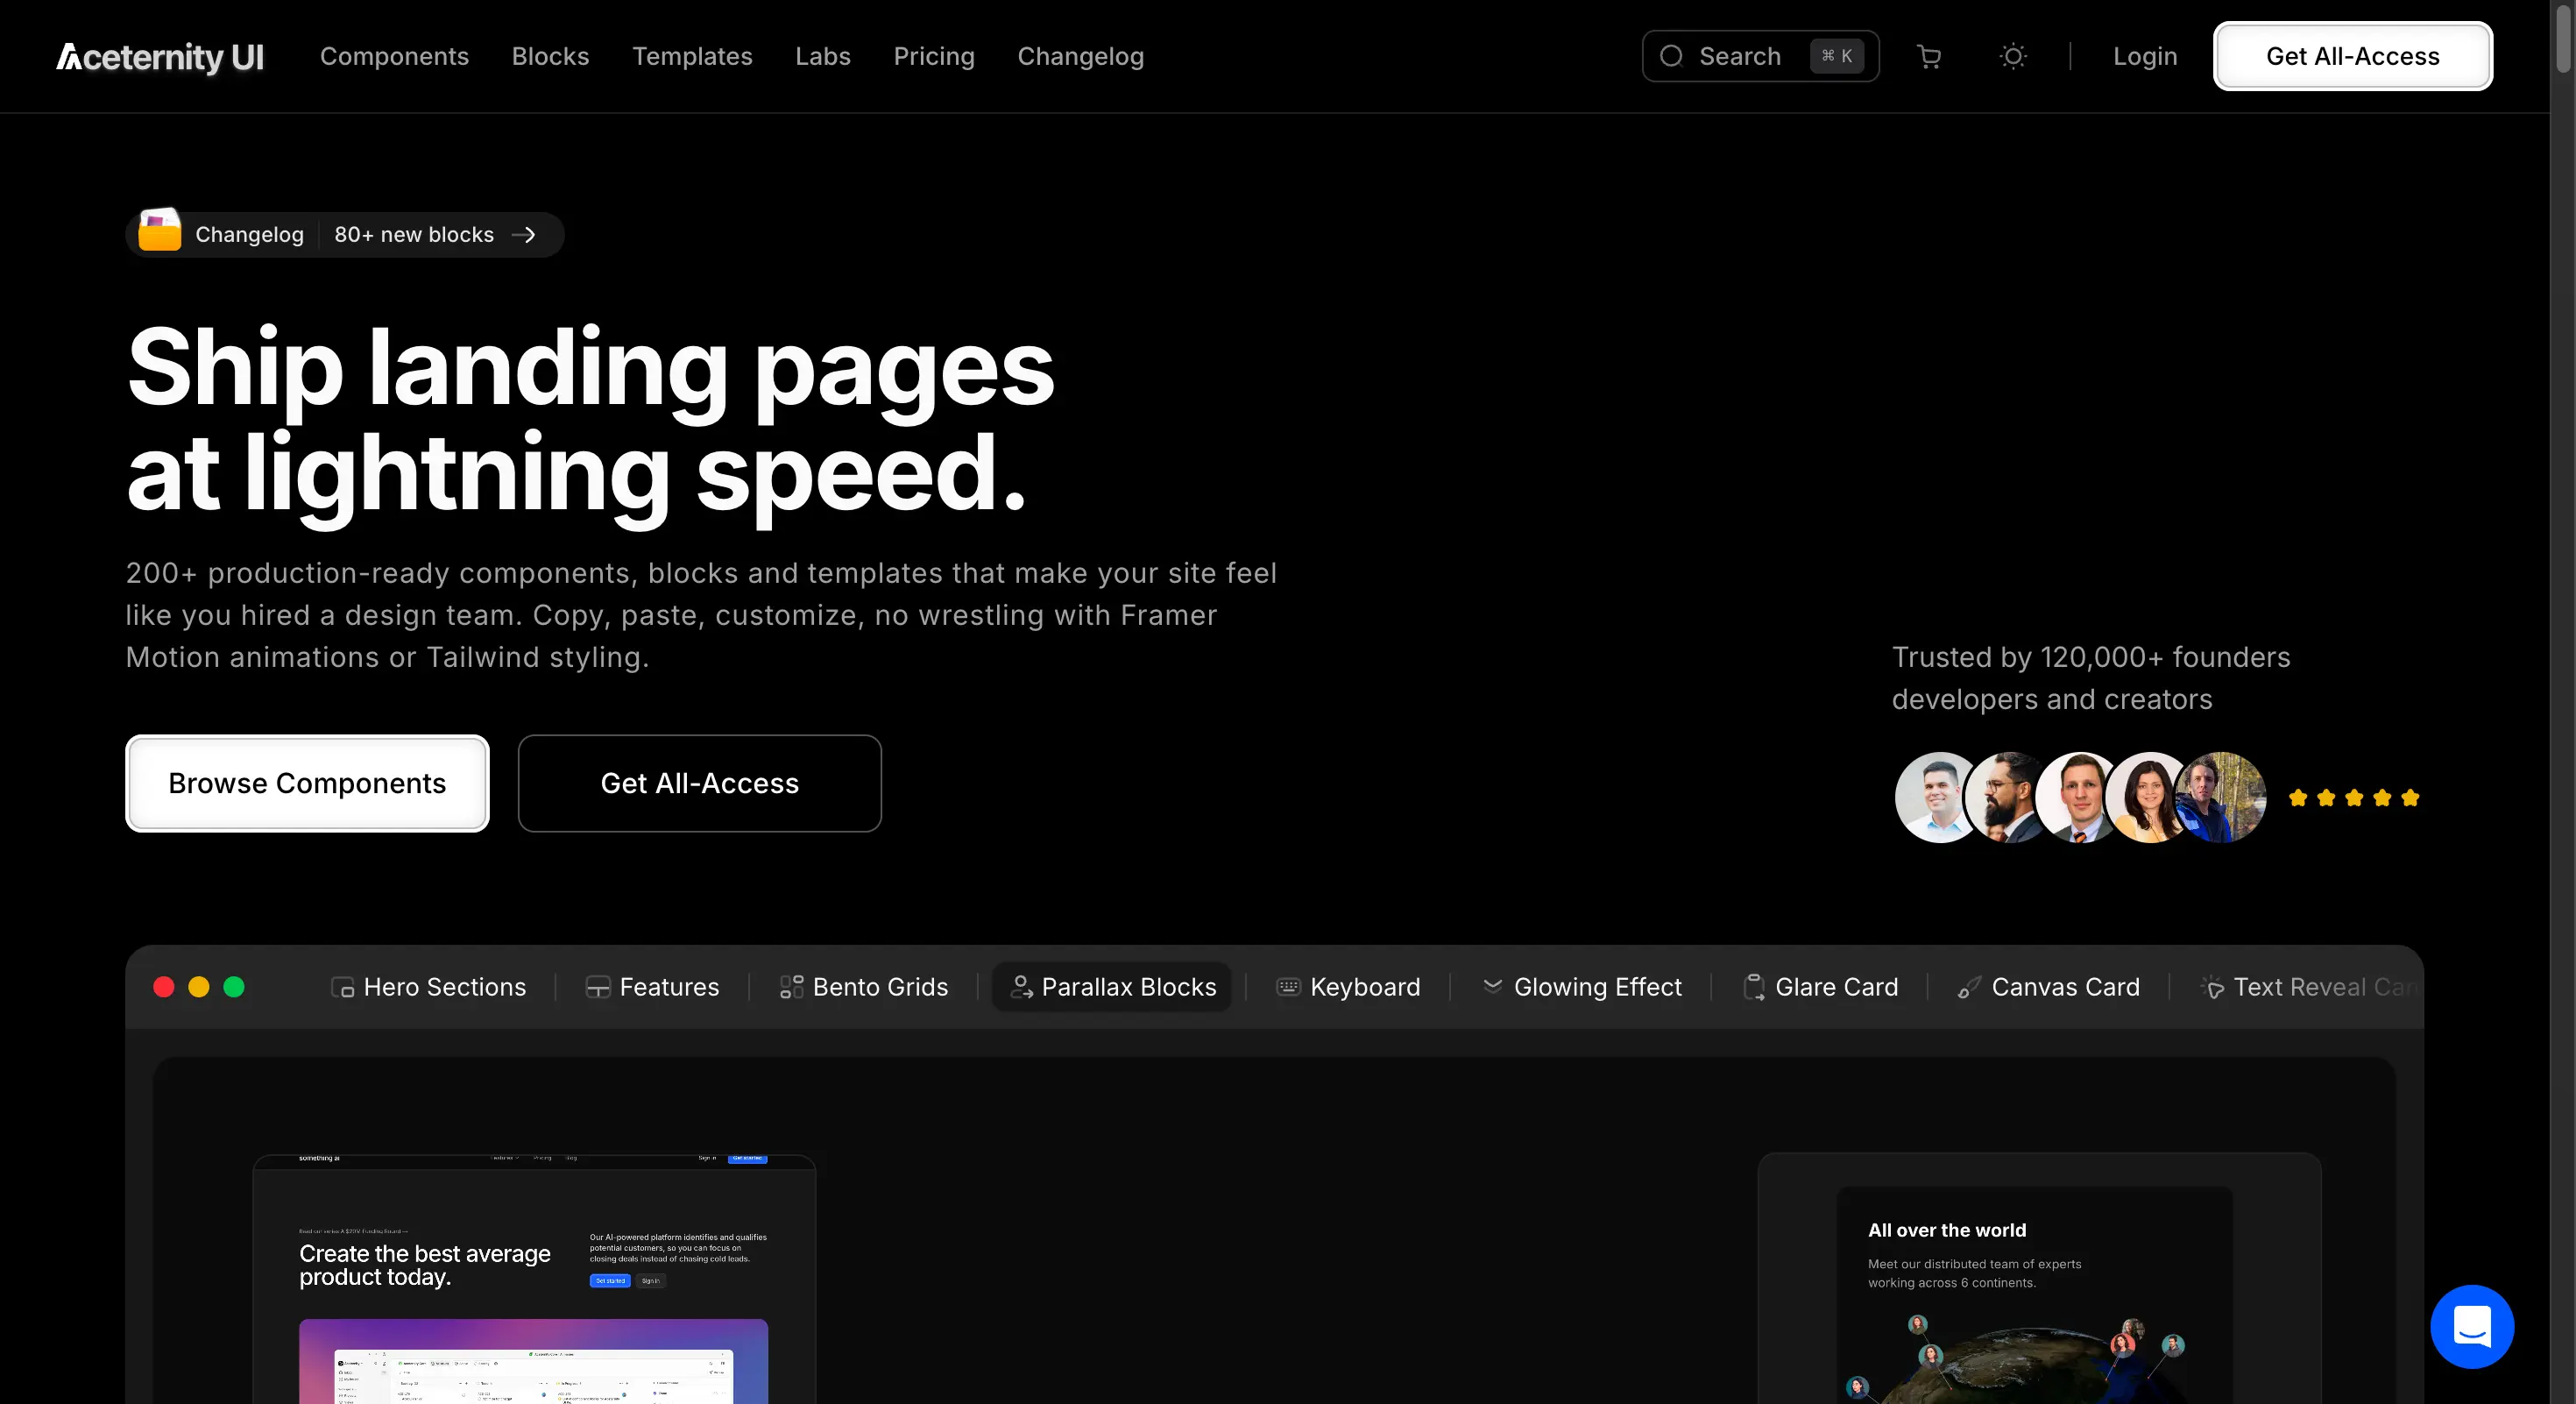The width and height of the screenshot is (2576, 1404).
Task: Go to the Pricing page
Action: tap(934, 57)
